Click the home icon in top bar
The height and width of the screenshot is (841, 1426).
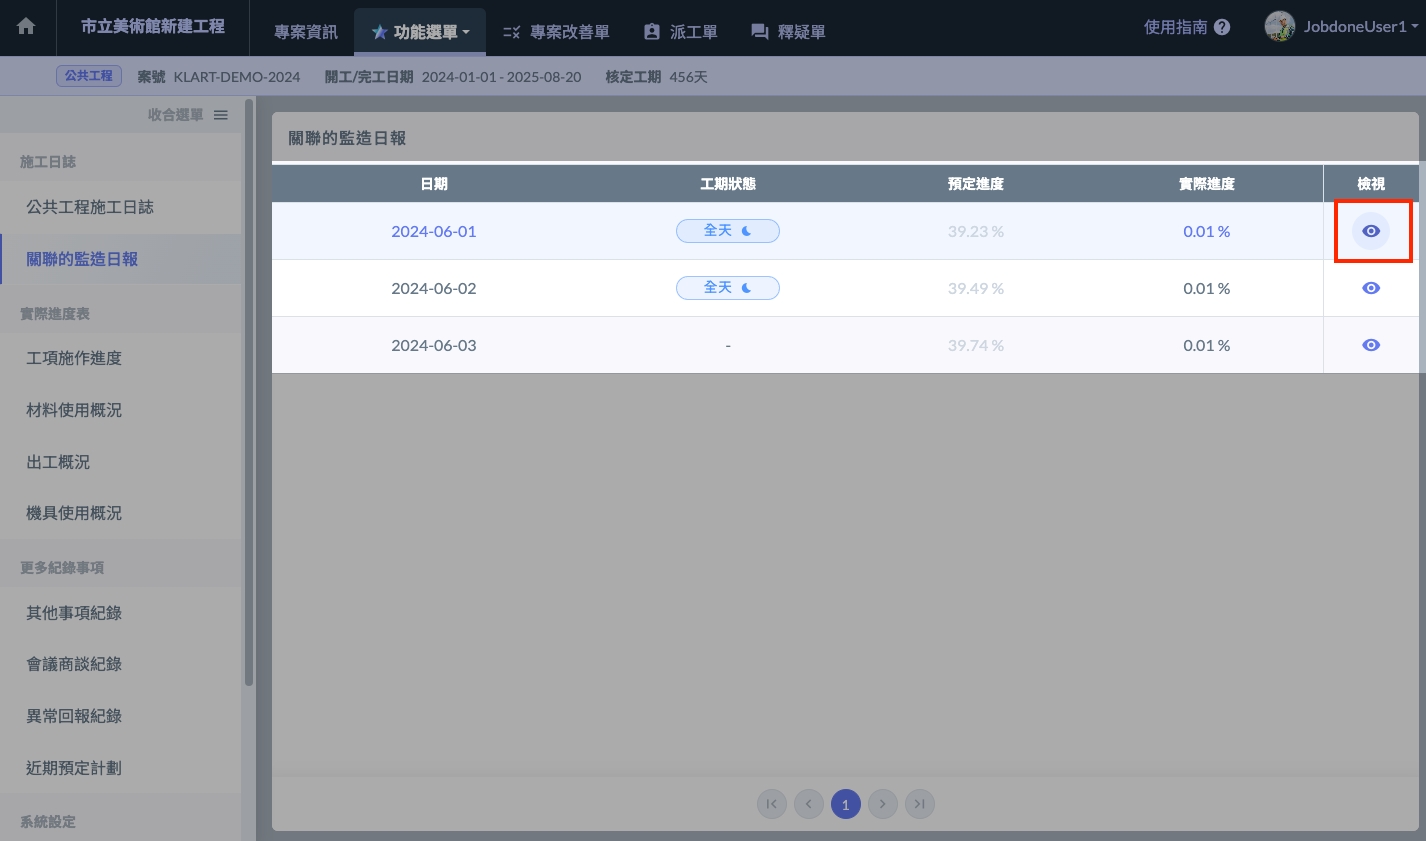[x=26, y=27]
